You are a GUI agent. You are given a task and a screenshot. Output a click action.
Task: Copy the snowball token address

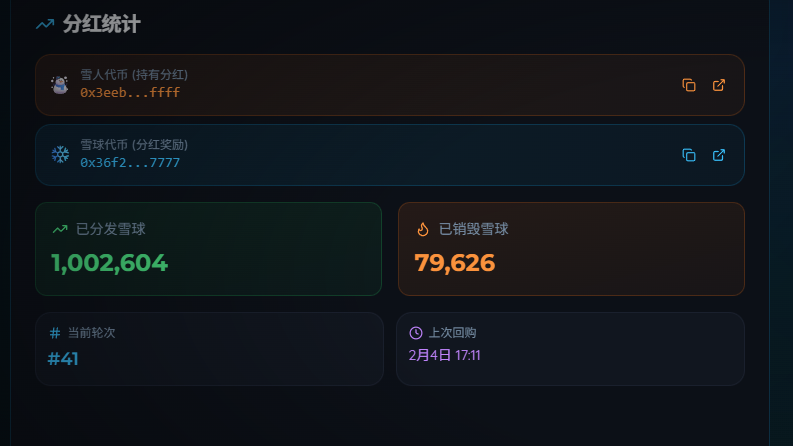tap(688, 155)
